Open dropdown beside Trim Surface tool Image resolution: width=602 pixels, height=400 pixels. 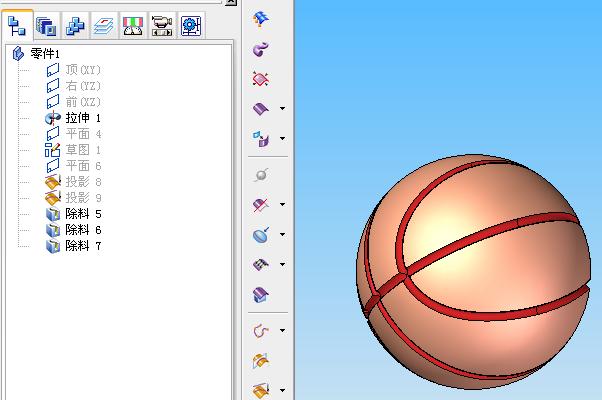[x=283, y=205]
